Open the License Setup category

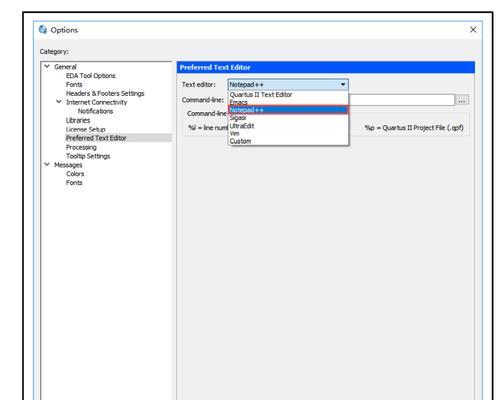click(x=86, y=129)
